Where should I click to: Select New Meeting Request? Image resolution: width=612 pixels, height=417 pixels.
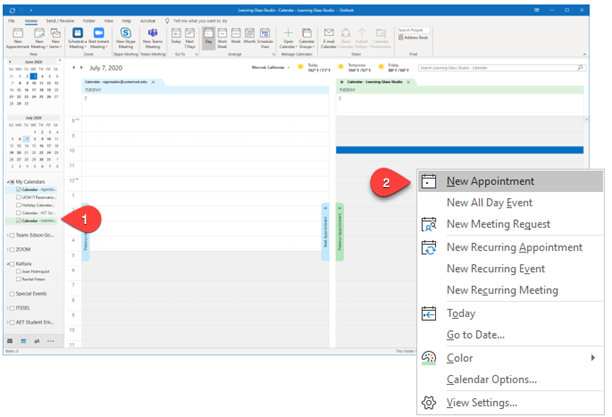pyautogui.click(x=511, y=224)
